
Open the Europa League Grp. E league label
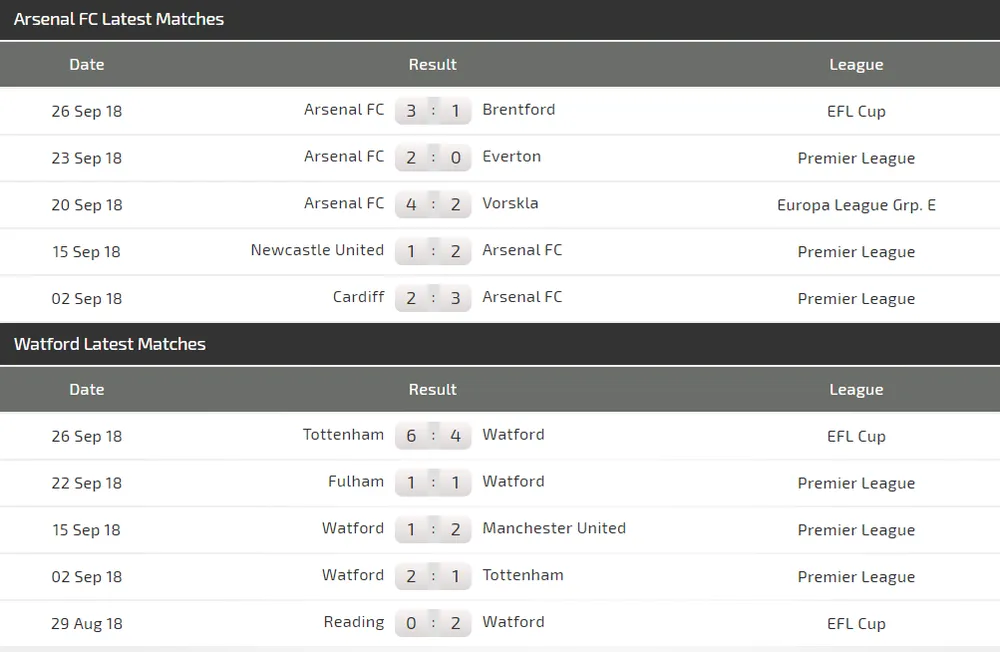click(856, 205)
